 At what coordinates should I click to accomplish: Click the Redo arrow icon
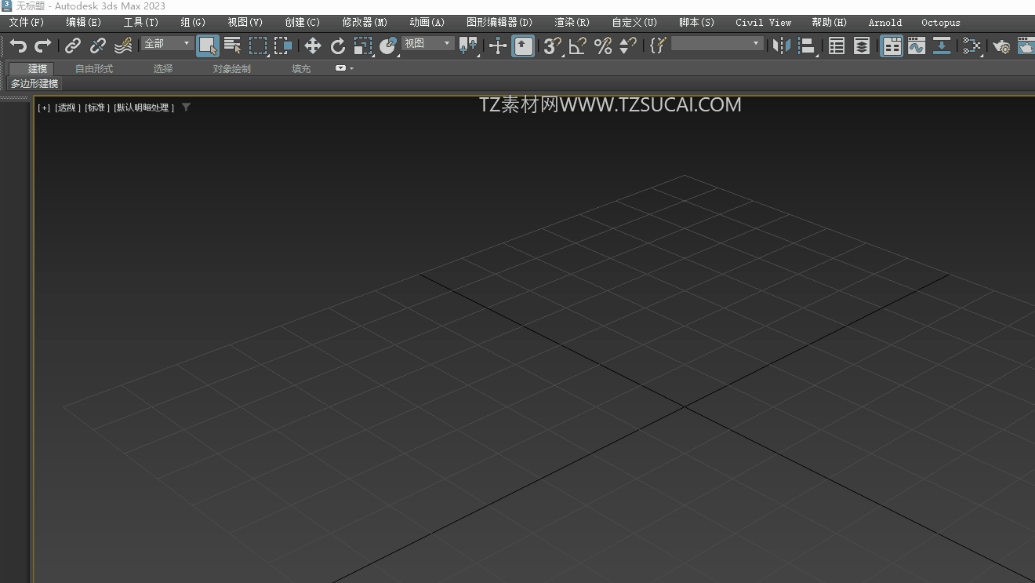click(43, 46)
